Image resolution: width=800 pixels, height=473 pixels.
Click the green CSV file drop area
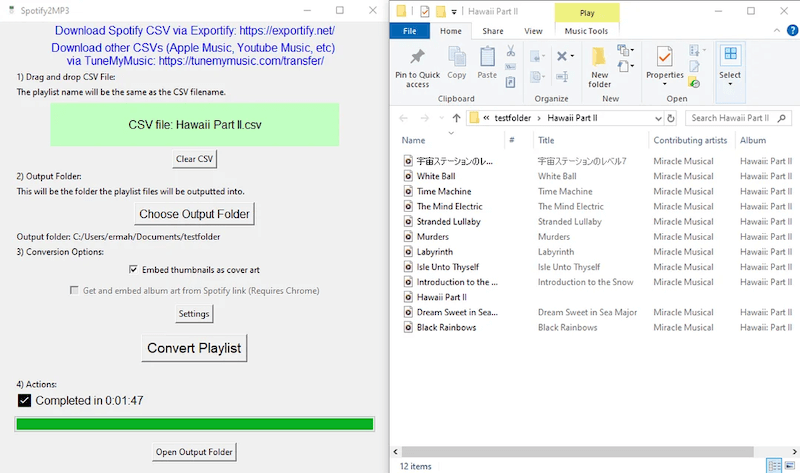click(194, 125)
